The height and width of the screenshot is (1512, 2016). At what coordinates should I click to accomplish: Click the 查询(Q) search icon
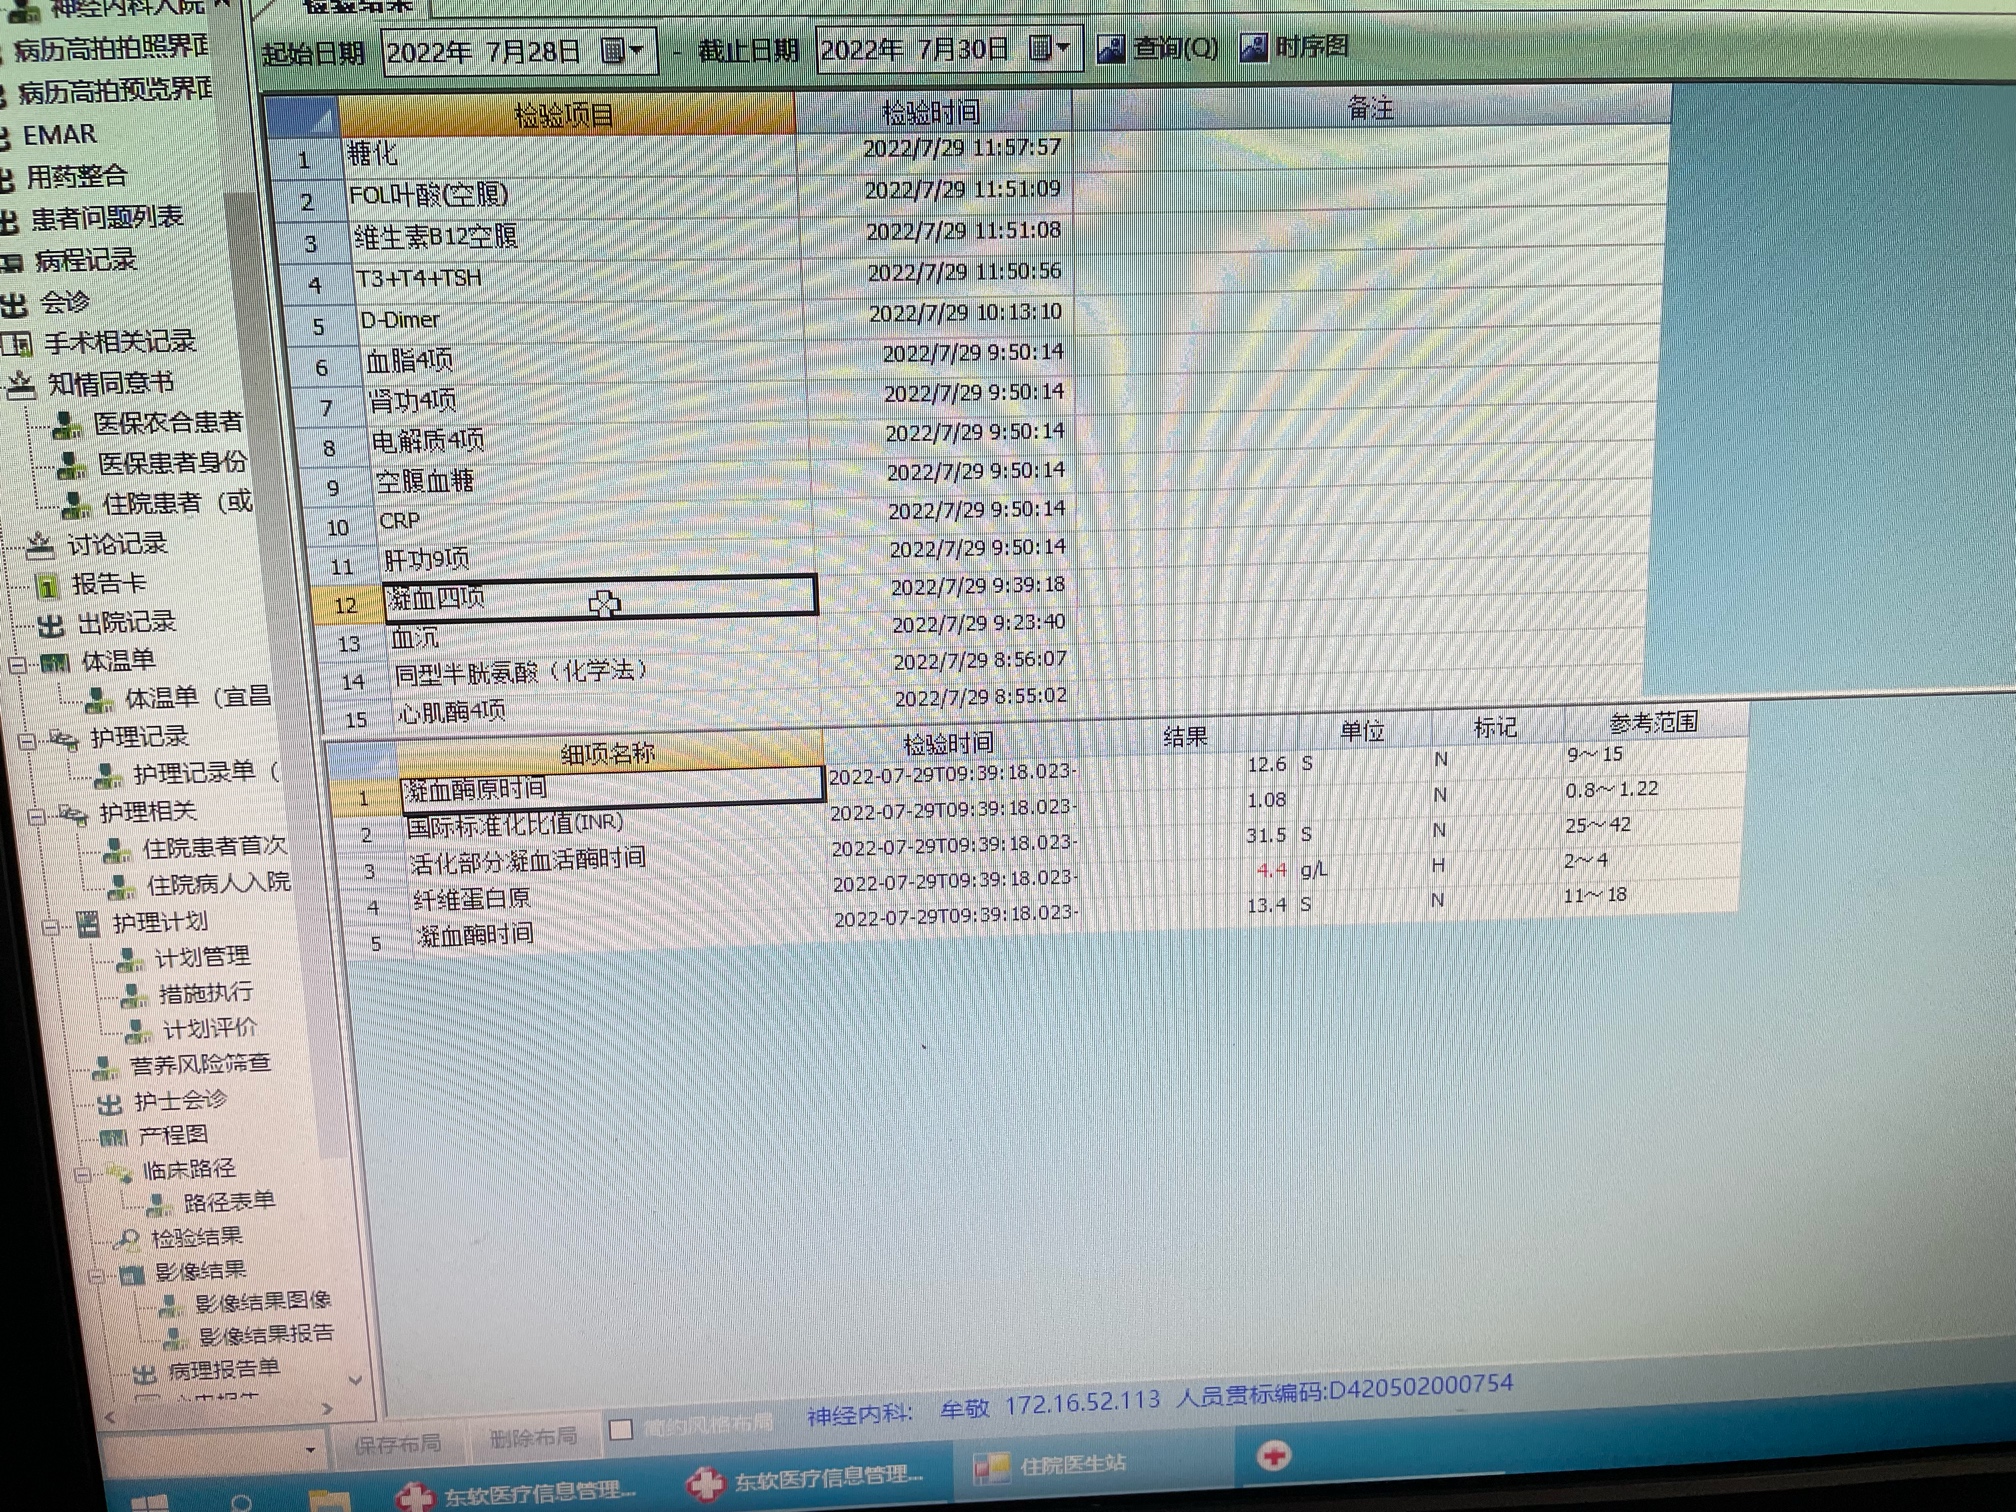coord(1110,48)
